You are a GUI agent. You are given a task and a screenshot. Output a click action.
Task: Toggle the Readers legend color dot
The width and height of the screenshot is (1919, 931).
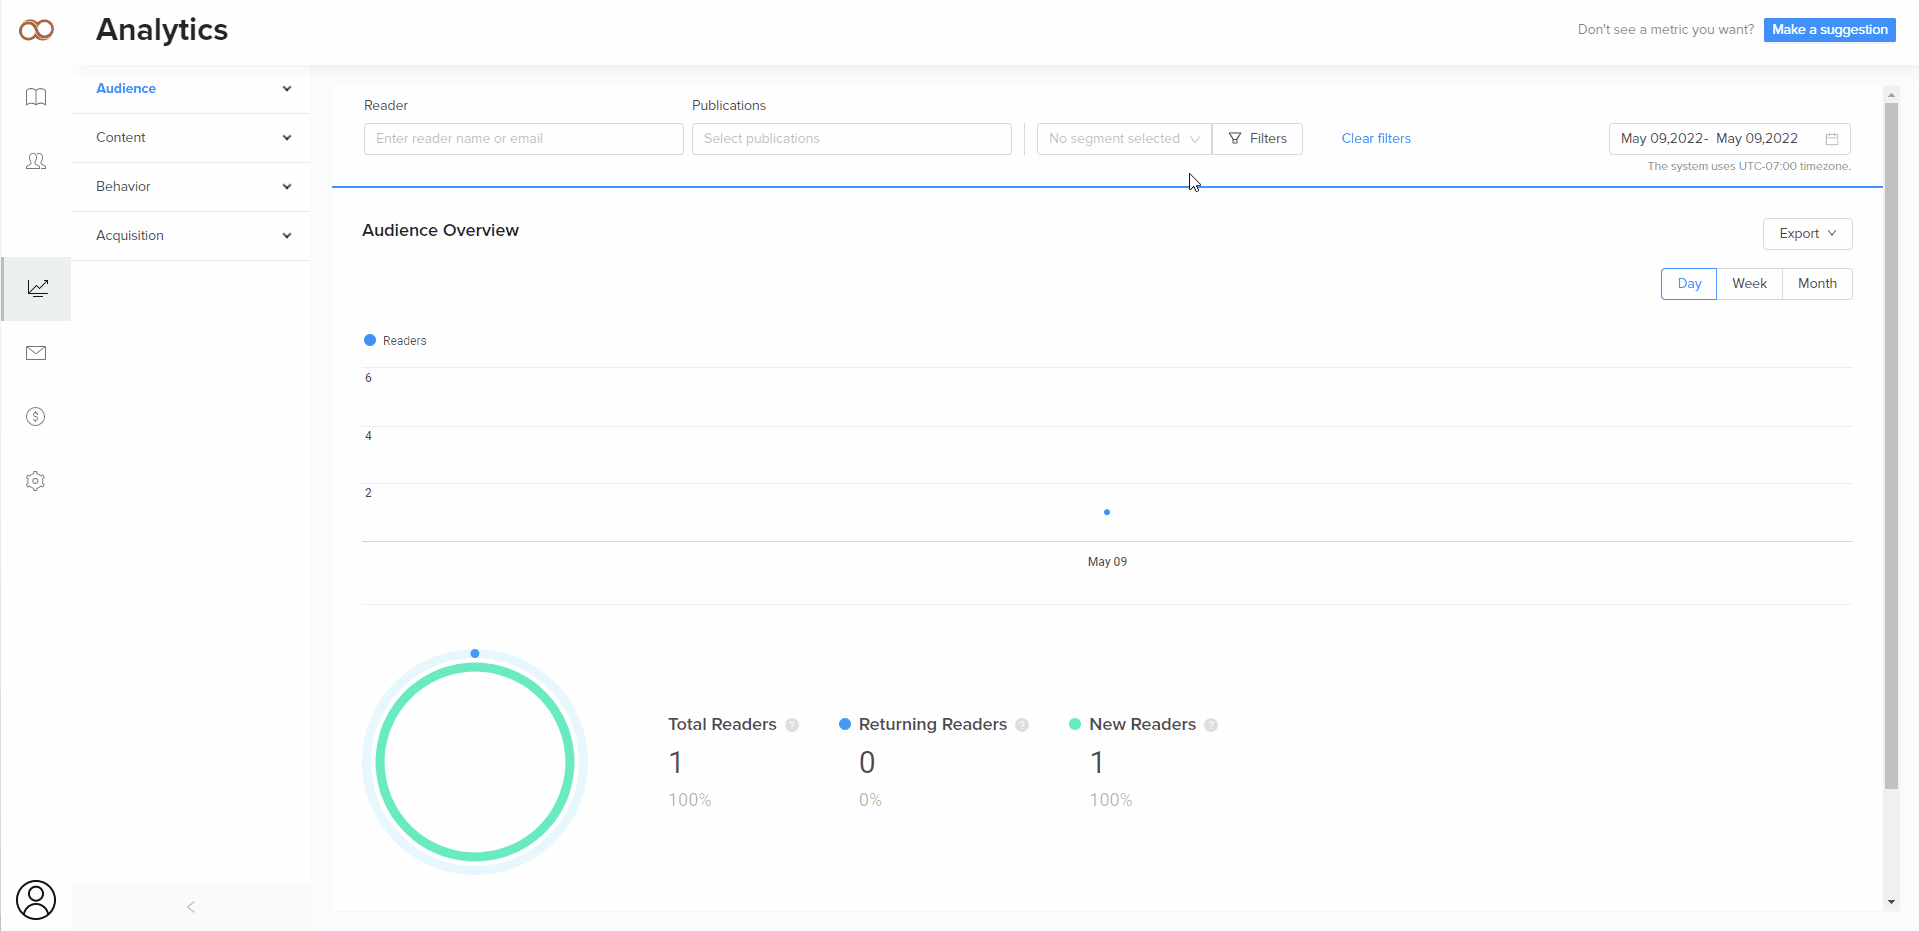370,341
